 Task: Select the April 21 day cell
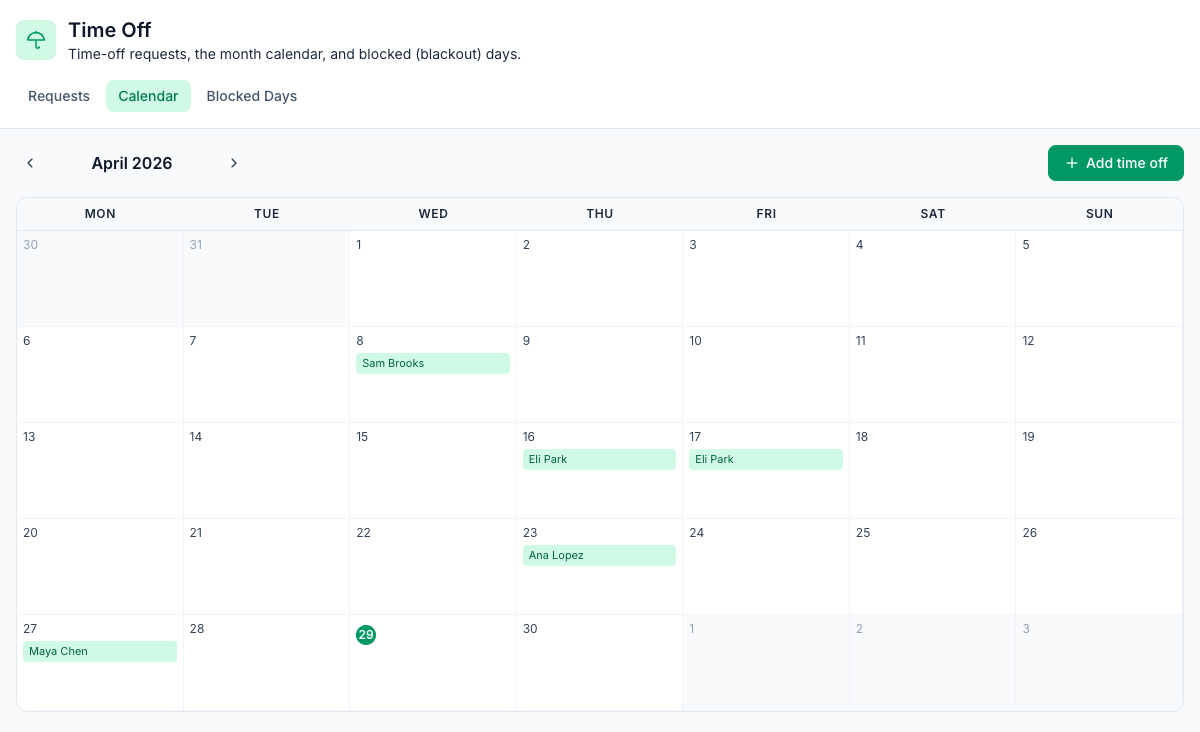pos(267,567)
